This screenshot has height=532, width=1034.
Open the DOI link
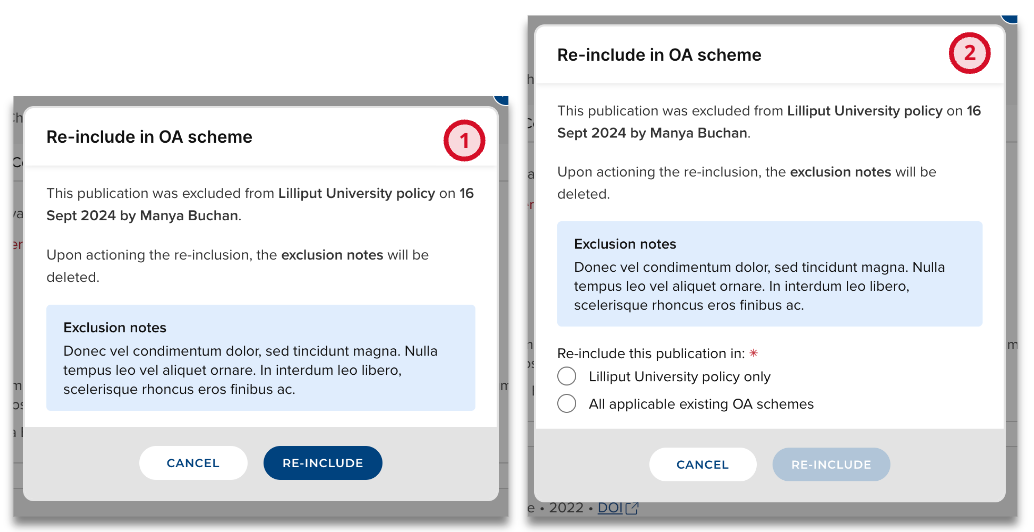coord(609,508)
